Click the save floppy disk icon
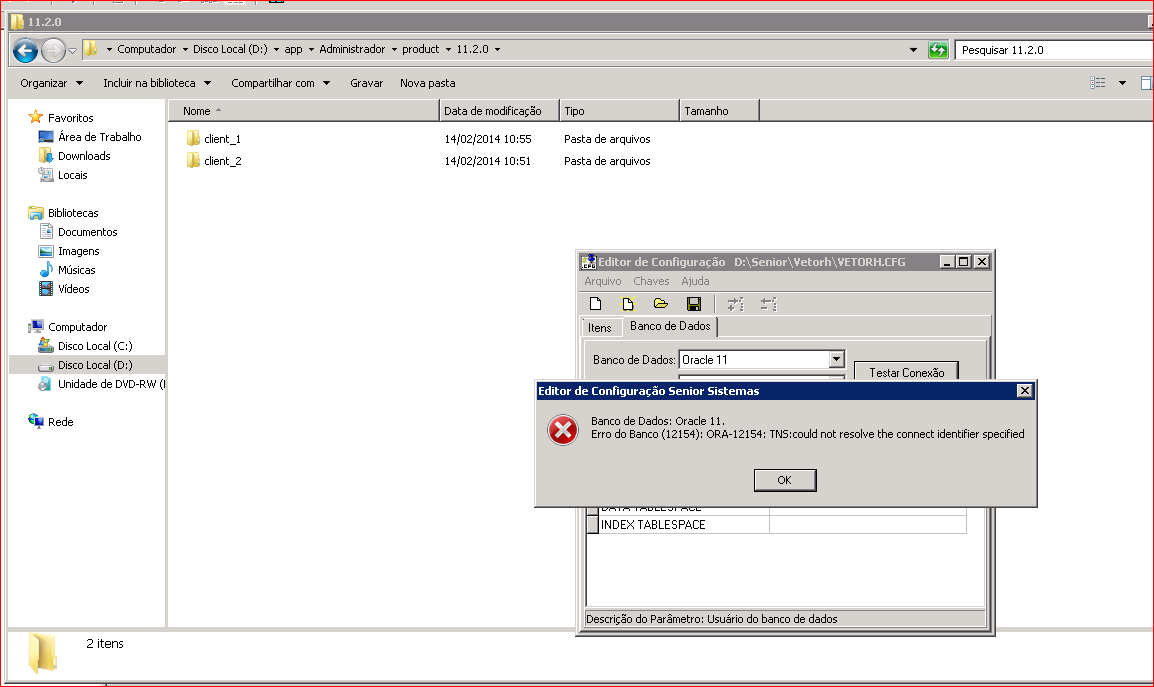This screenshot has width=1154, height=687. [x=693, y=304]
